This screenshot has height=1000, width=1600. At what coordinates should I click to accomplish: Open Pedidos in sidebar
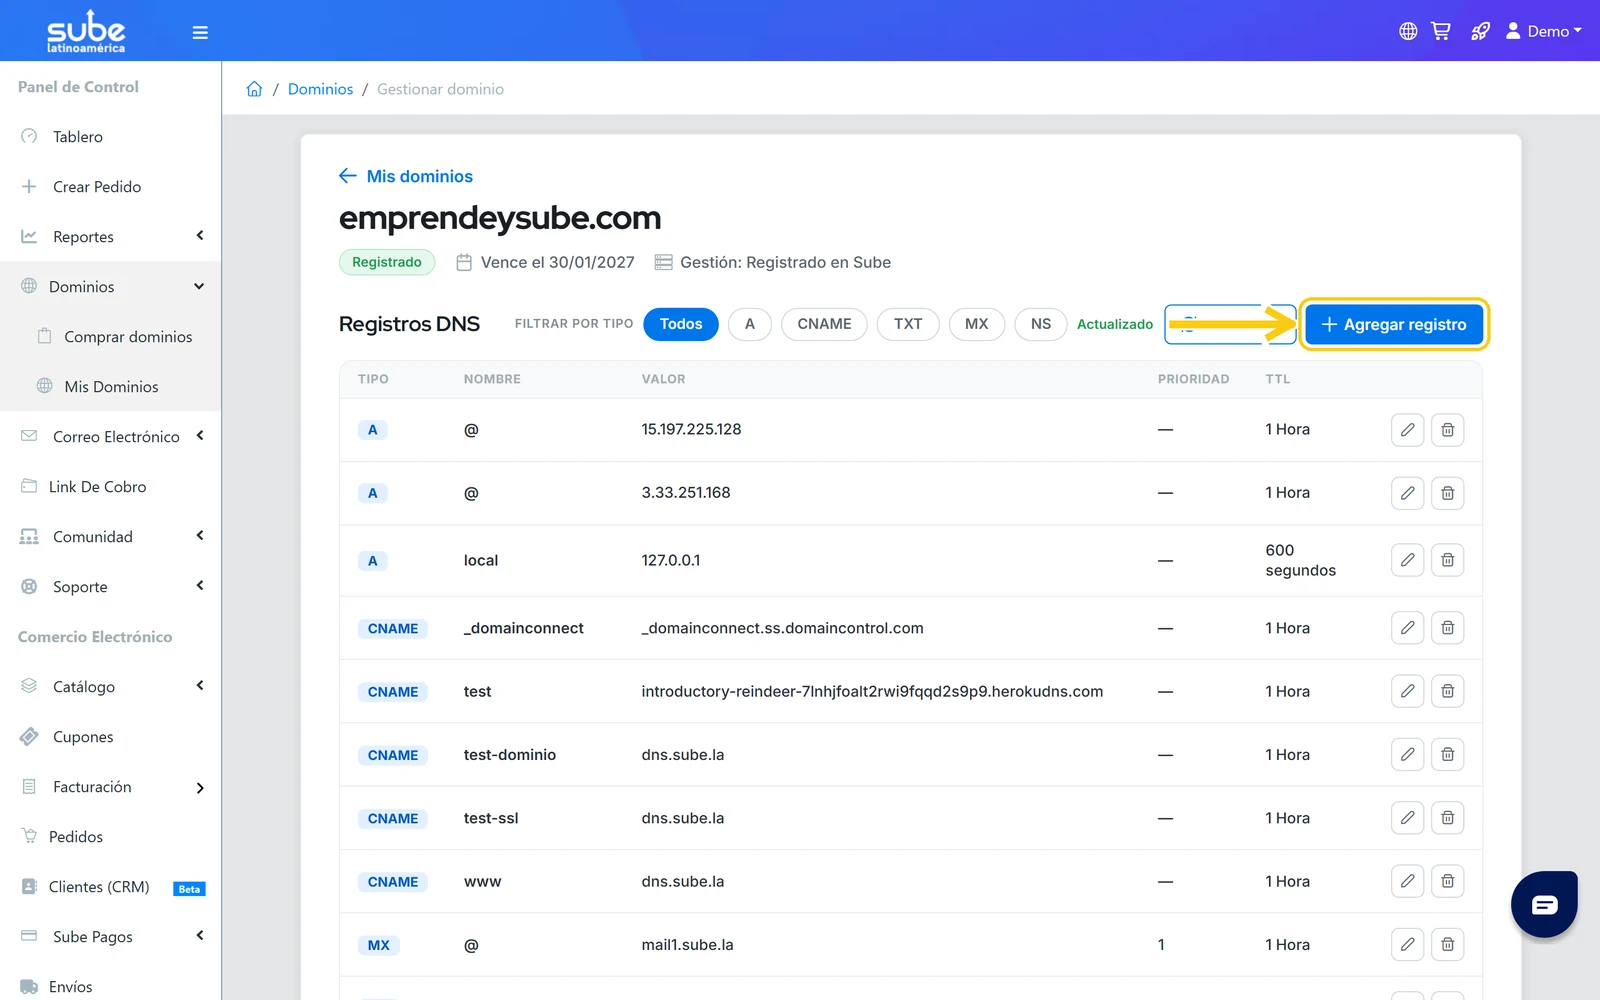[110, 836]
